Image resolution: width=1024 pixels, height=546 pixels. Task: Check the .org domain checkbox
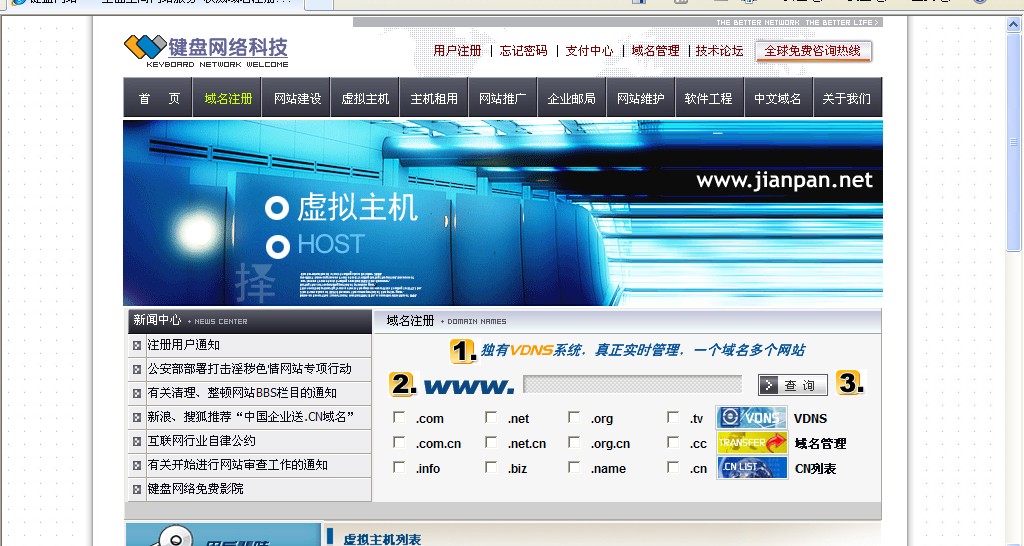tap(574, 417)
